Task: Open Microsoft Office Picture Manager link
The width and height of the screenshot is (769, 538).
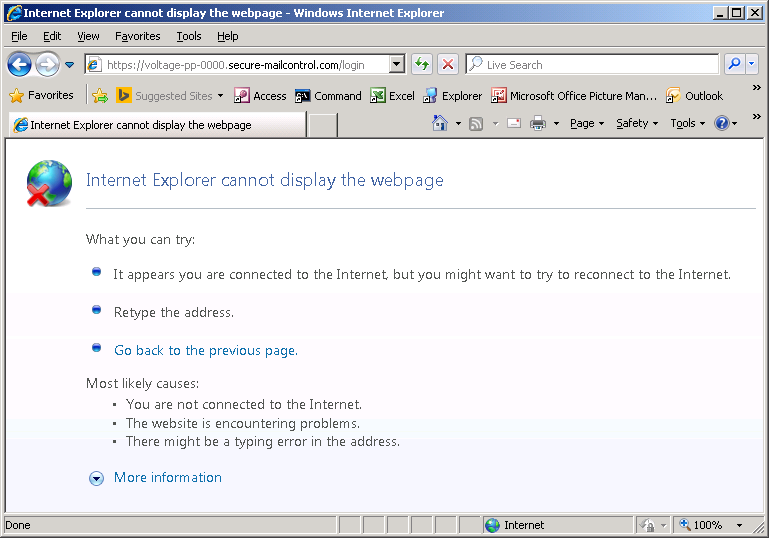Action: coord(574,96)
